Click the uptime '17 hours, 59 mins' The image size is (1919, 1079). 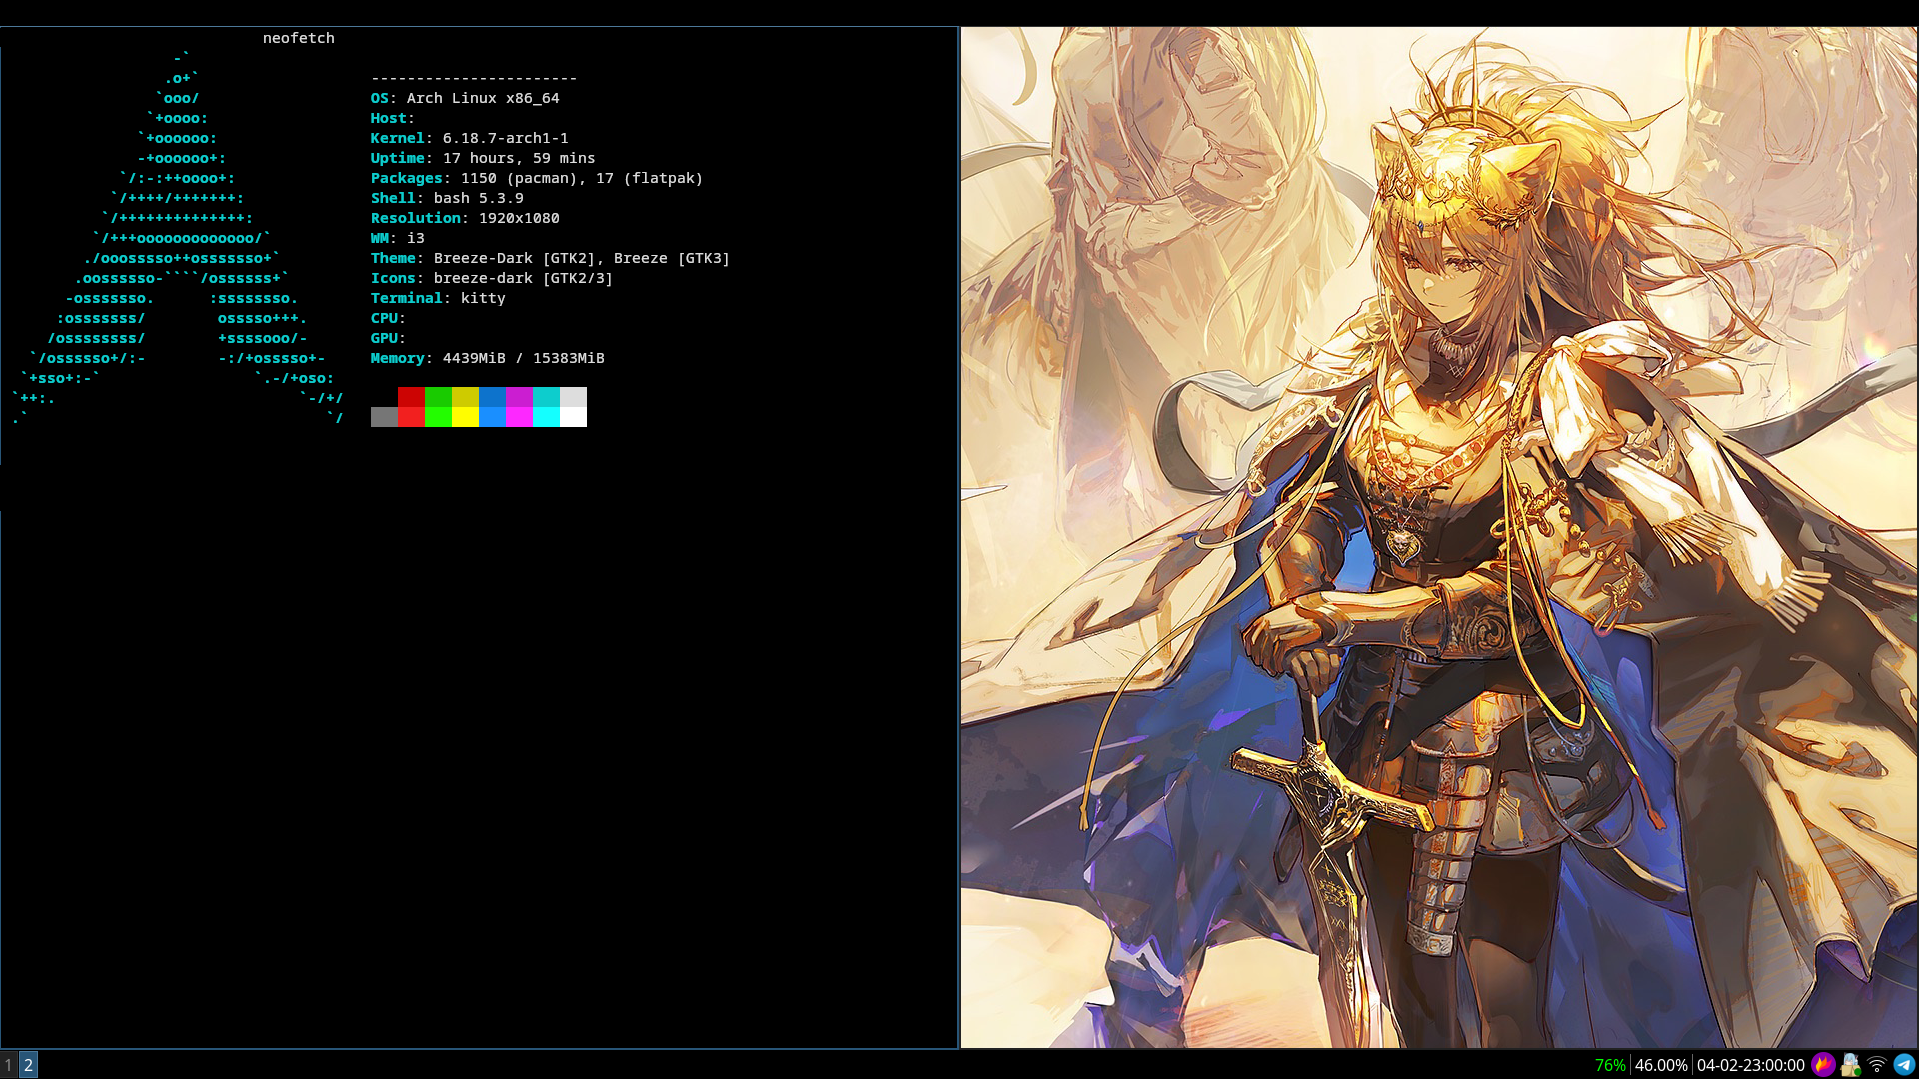click(x=519, y=158)
